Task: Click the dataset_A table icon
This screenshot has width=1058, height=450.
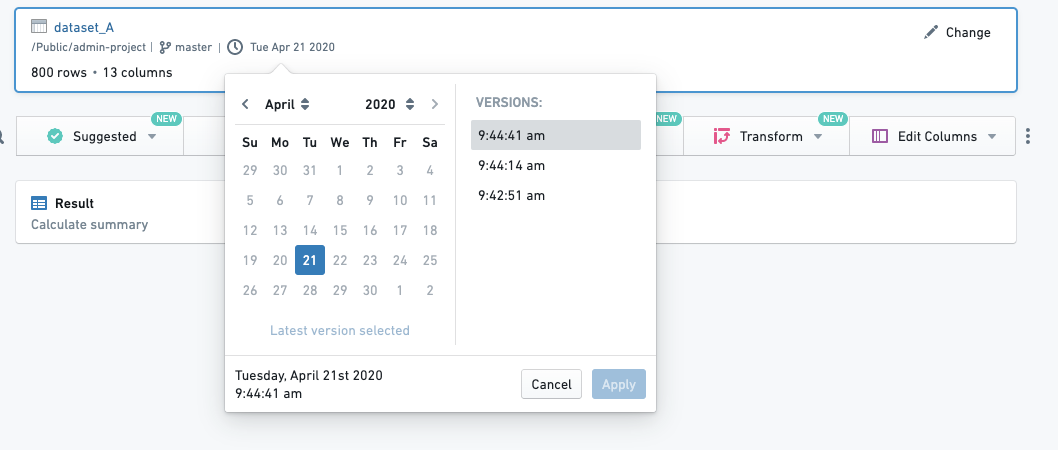Action: (x=39, y=27)
